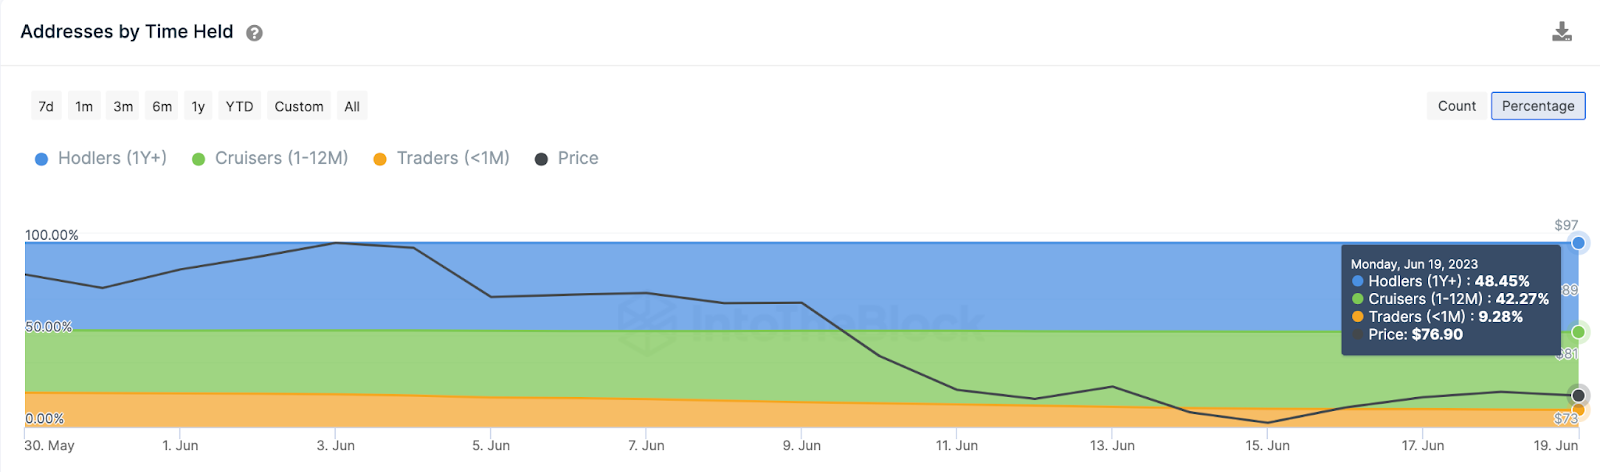The width and height of the screenshot is (1600, 472).
Task: Show year-to-date with YTD
Action: [239, 106]
